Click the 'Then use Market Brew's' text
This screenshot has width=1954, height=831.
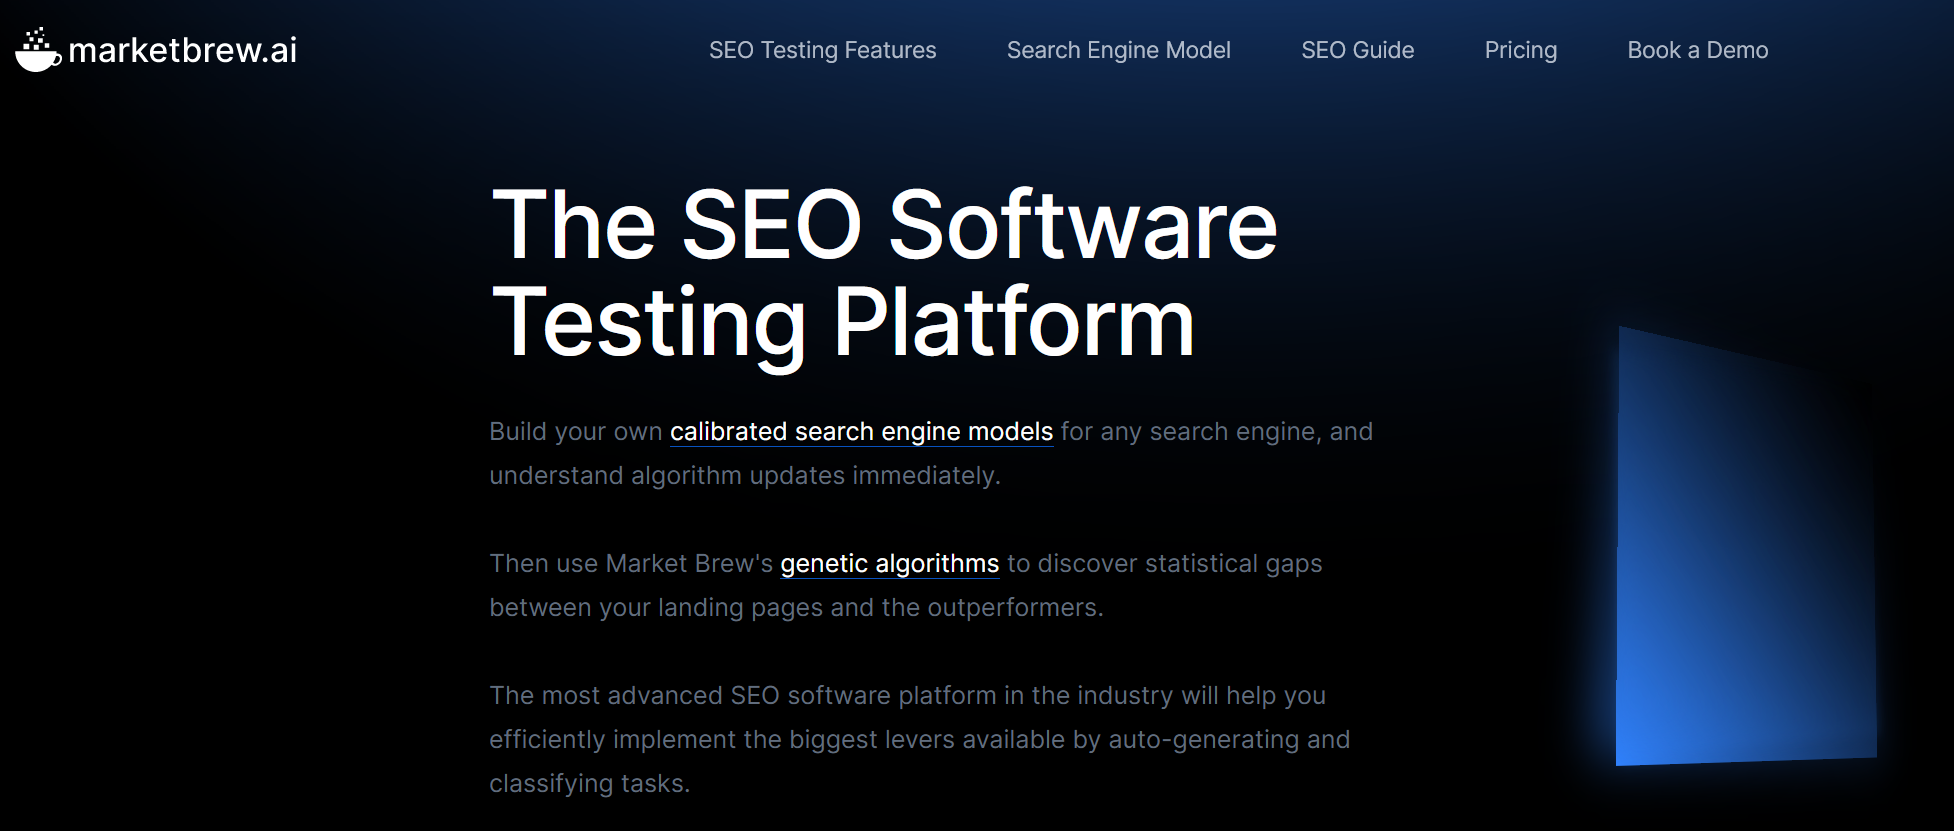tap(630, 564)
